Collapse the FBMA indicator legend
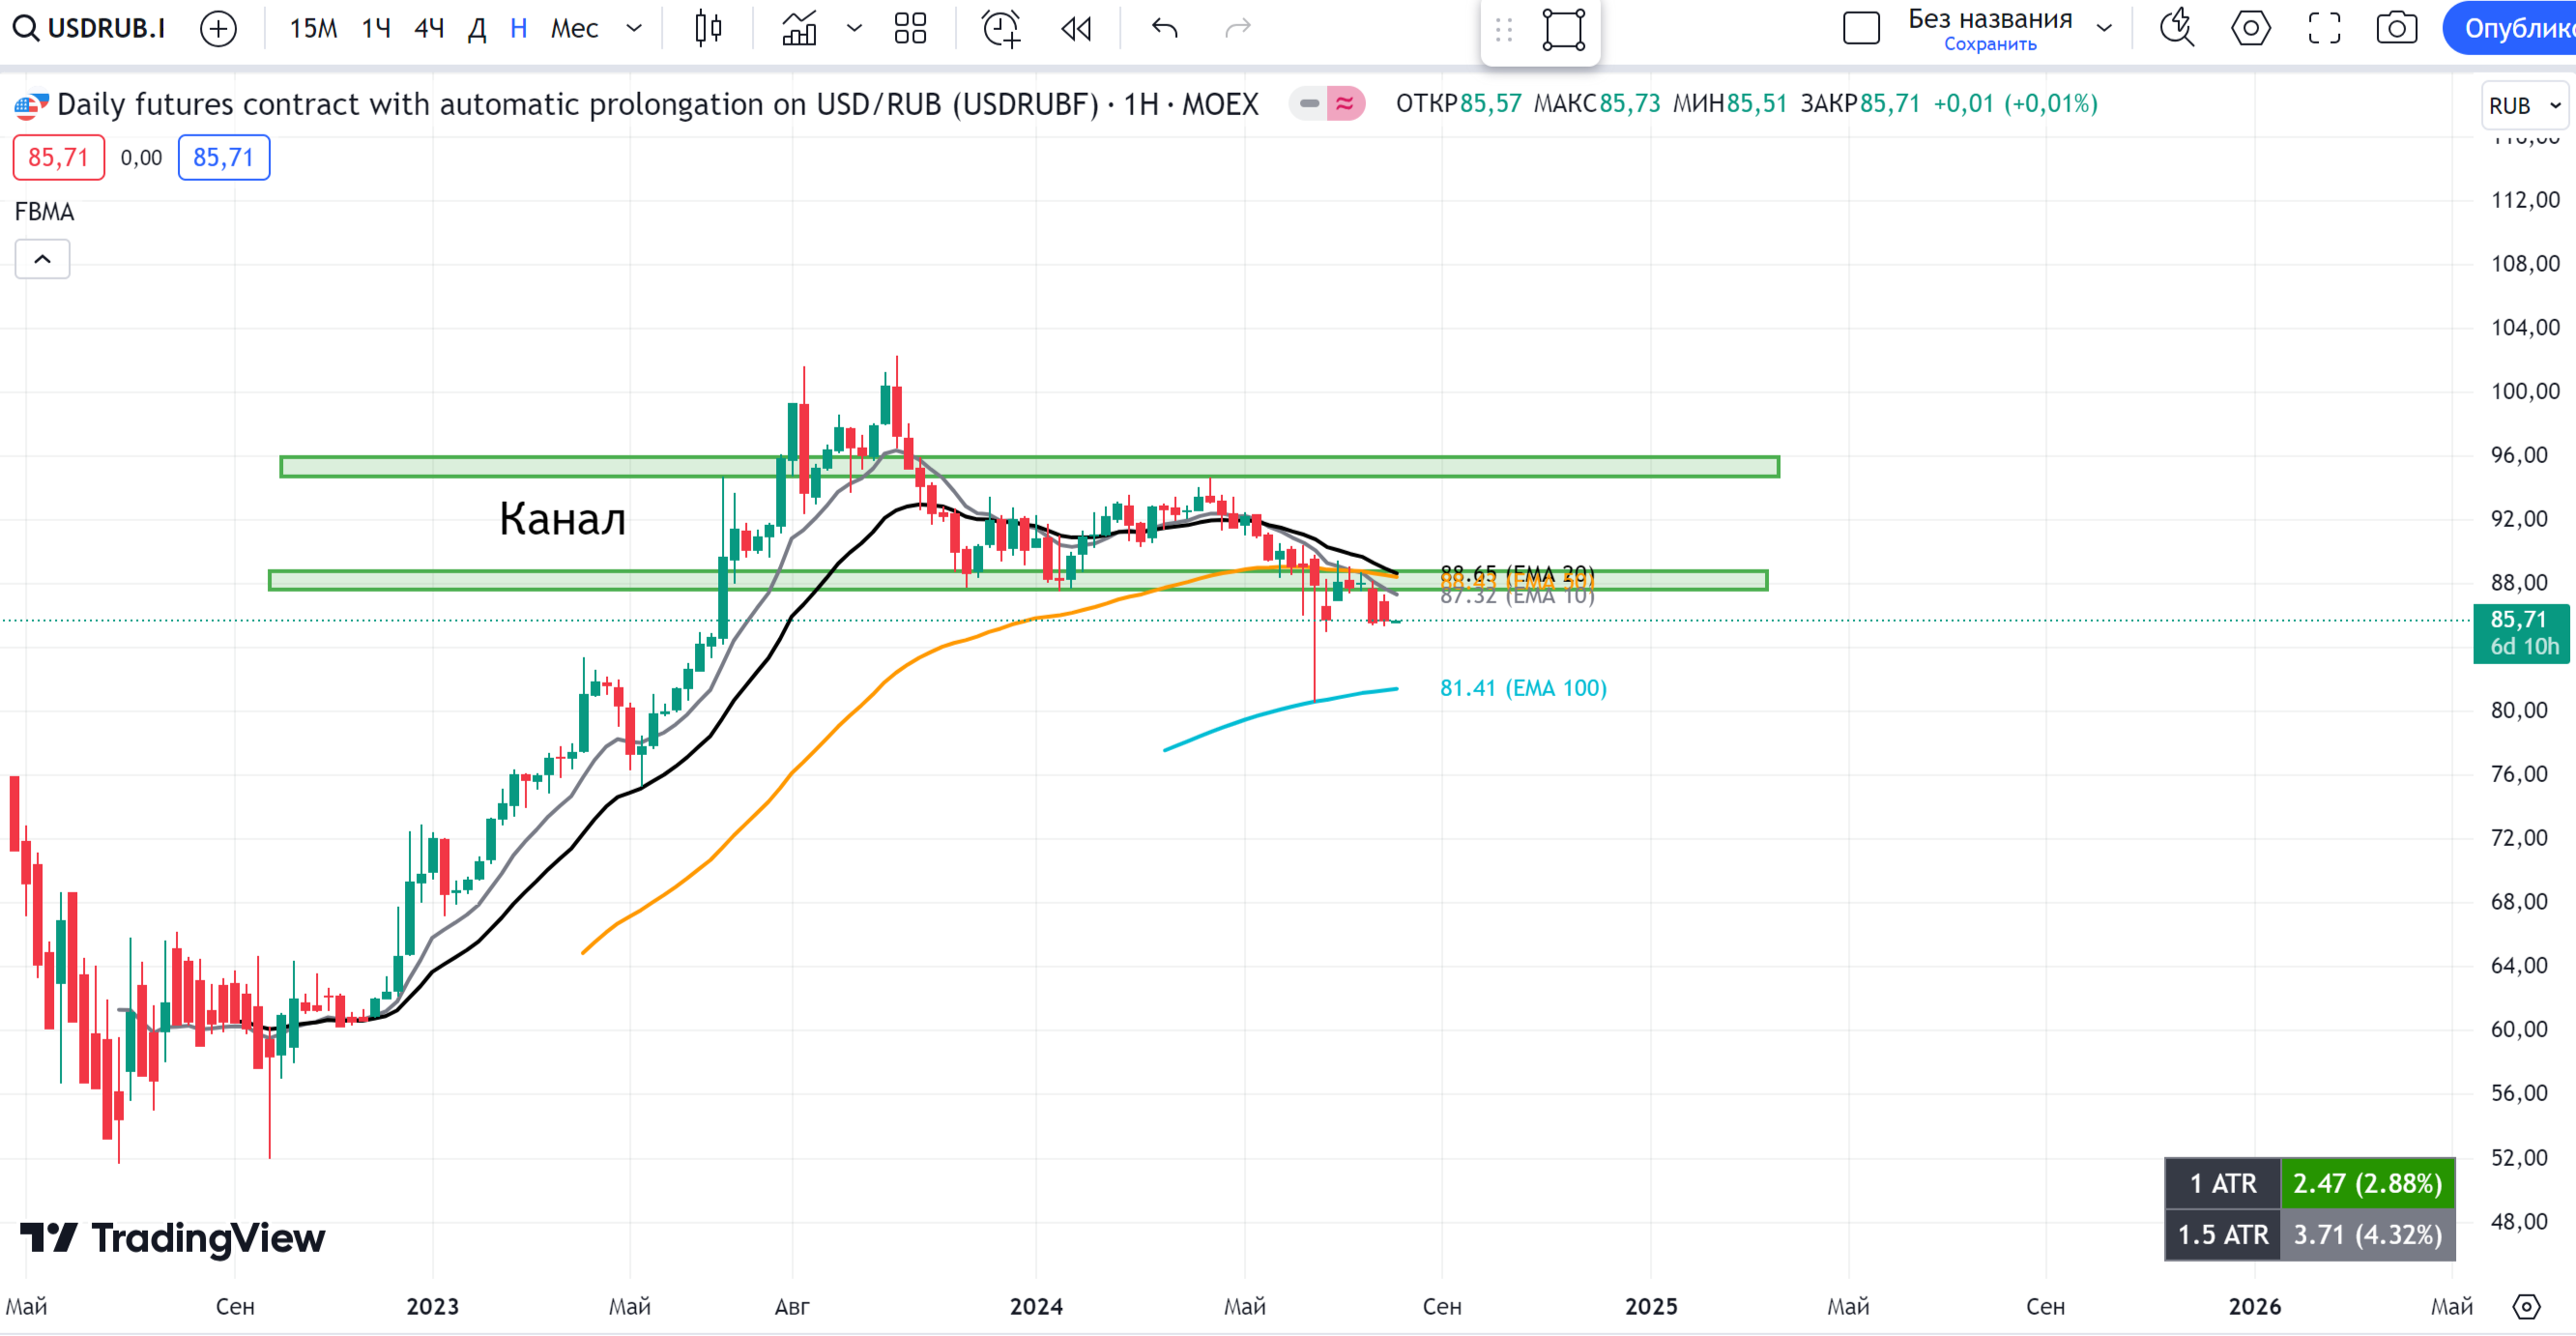This screenshot has height=1336, width=2576. point(42,259)
